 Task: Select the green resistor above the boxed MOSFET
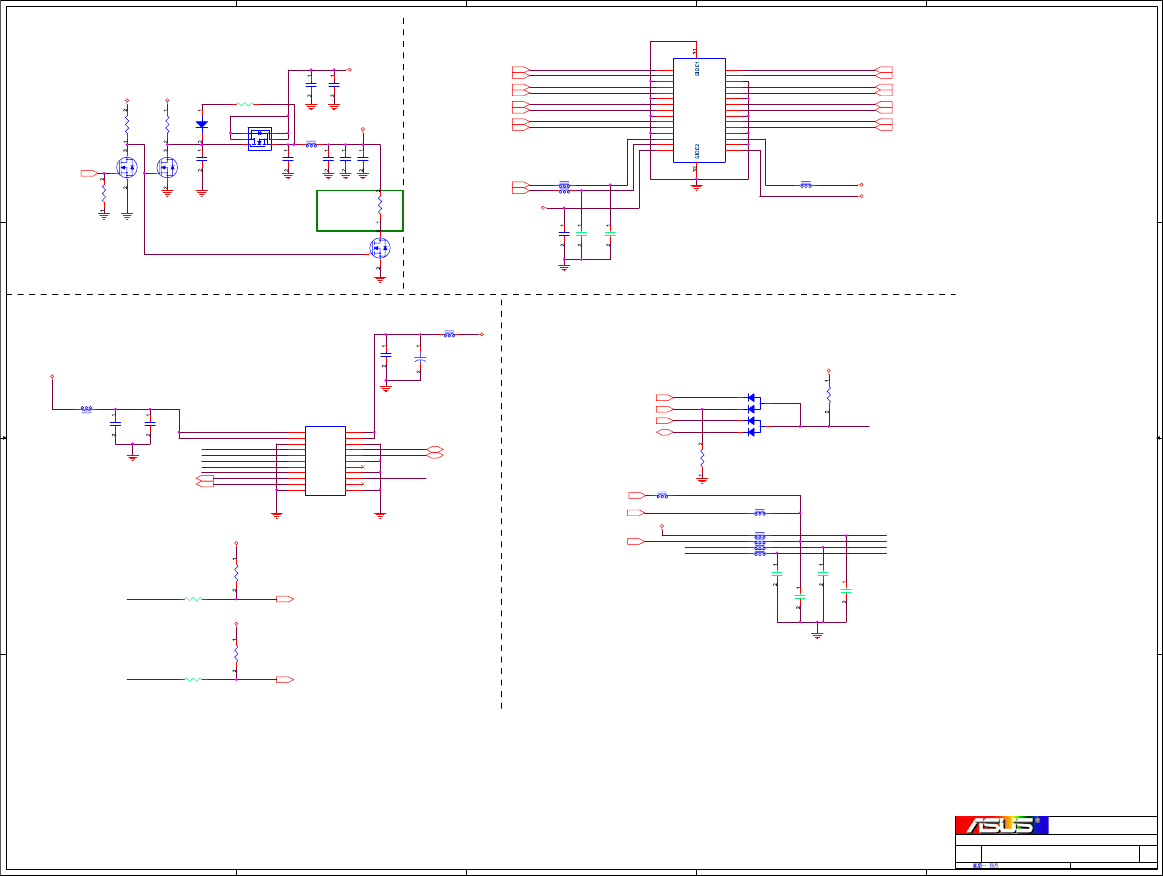[x=245, y=105]
